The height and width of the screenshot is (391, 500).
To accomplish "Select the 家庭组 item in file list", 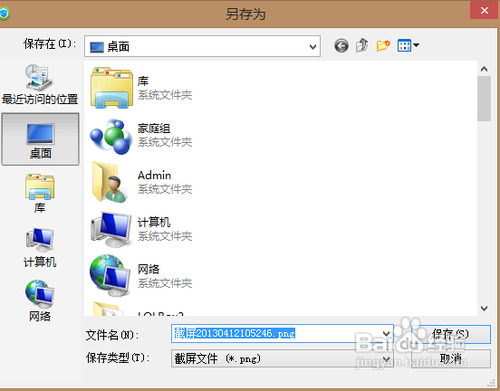I will pyautogui.click(x=142, y=135).
